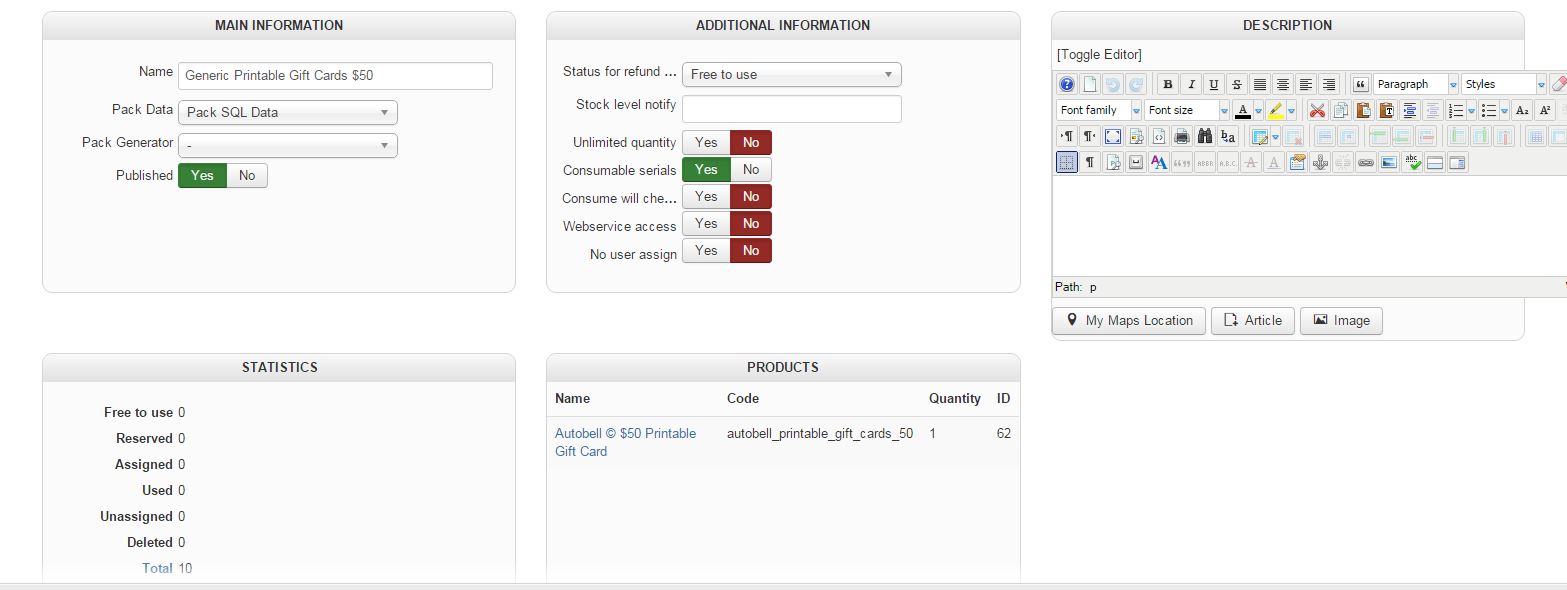Set Published to No

[247, 176]
